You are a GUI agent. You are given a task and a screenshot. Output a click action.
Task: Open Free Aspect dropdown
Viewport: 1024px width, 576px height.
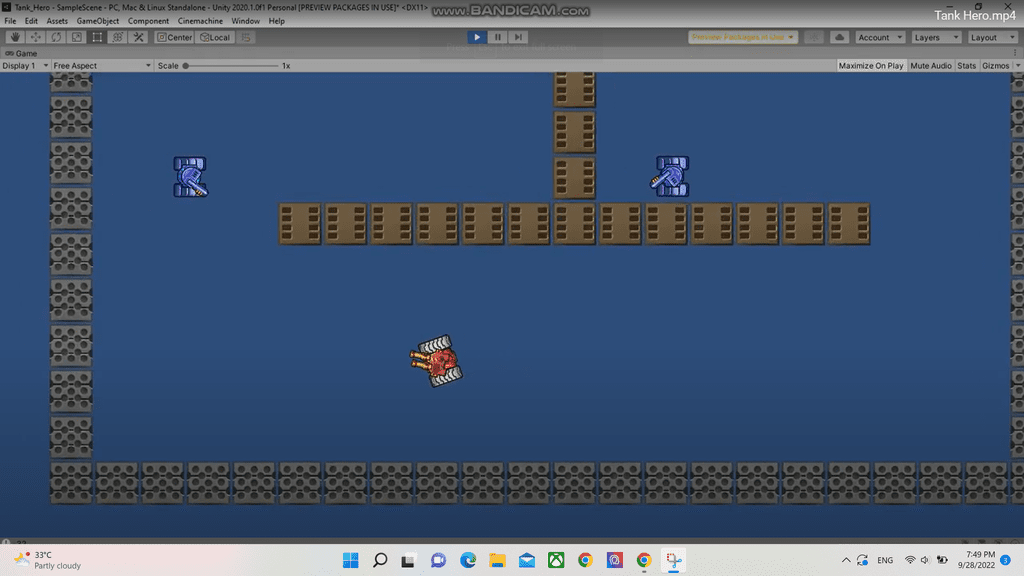[102, 65]
